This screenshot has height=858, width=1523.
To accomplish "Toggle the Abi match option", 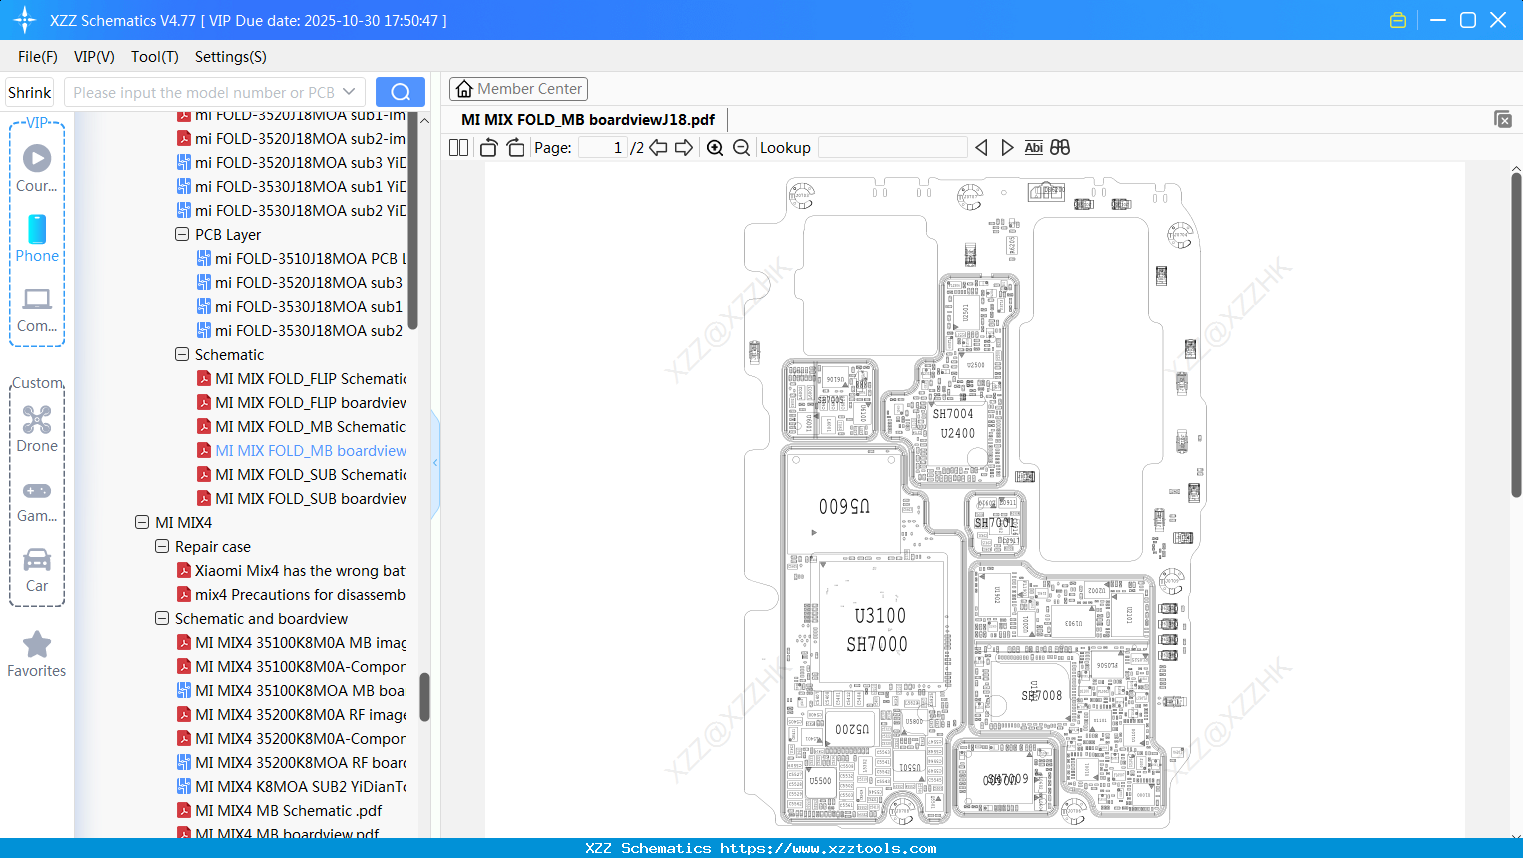I will 1034,147.
